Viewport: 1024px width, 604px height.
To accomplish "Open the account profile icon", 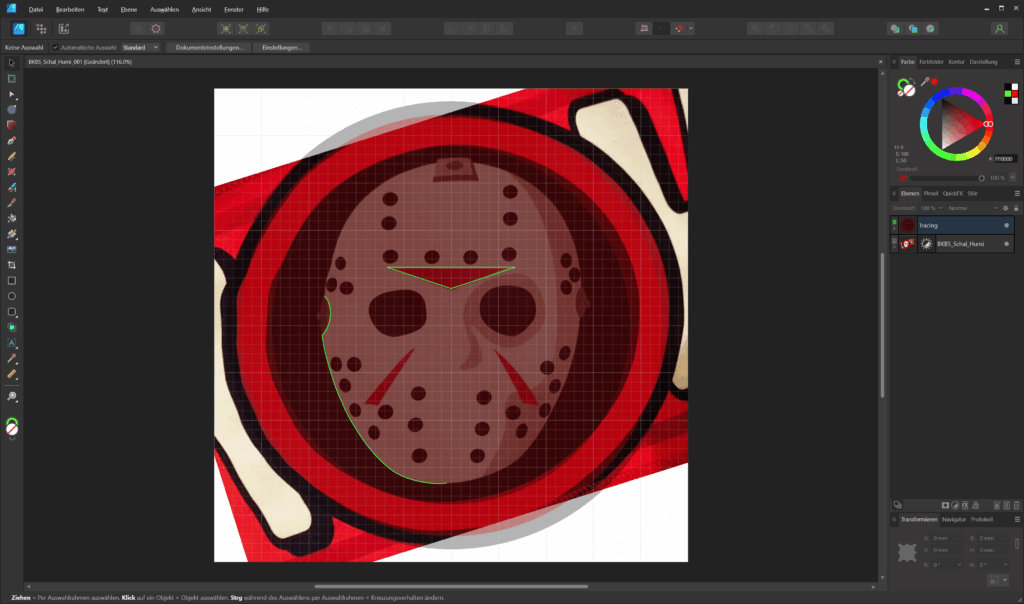I will (999, 29).
